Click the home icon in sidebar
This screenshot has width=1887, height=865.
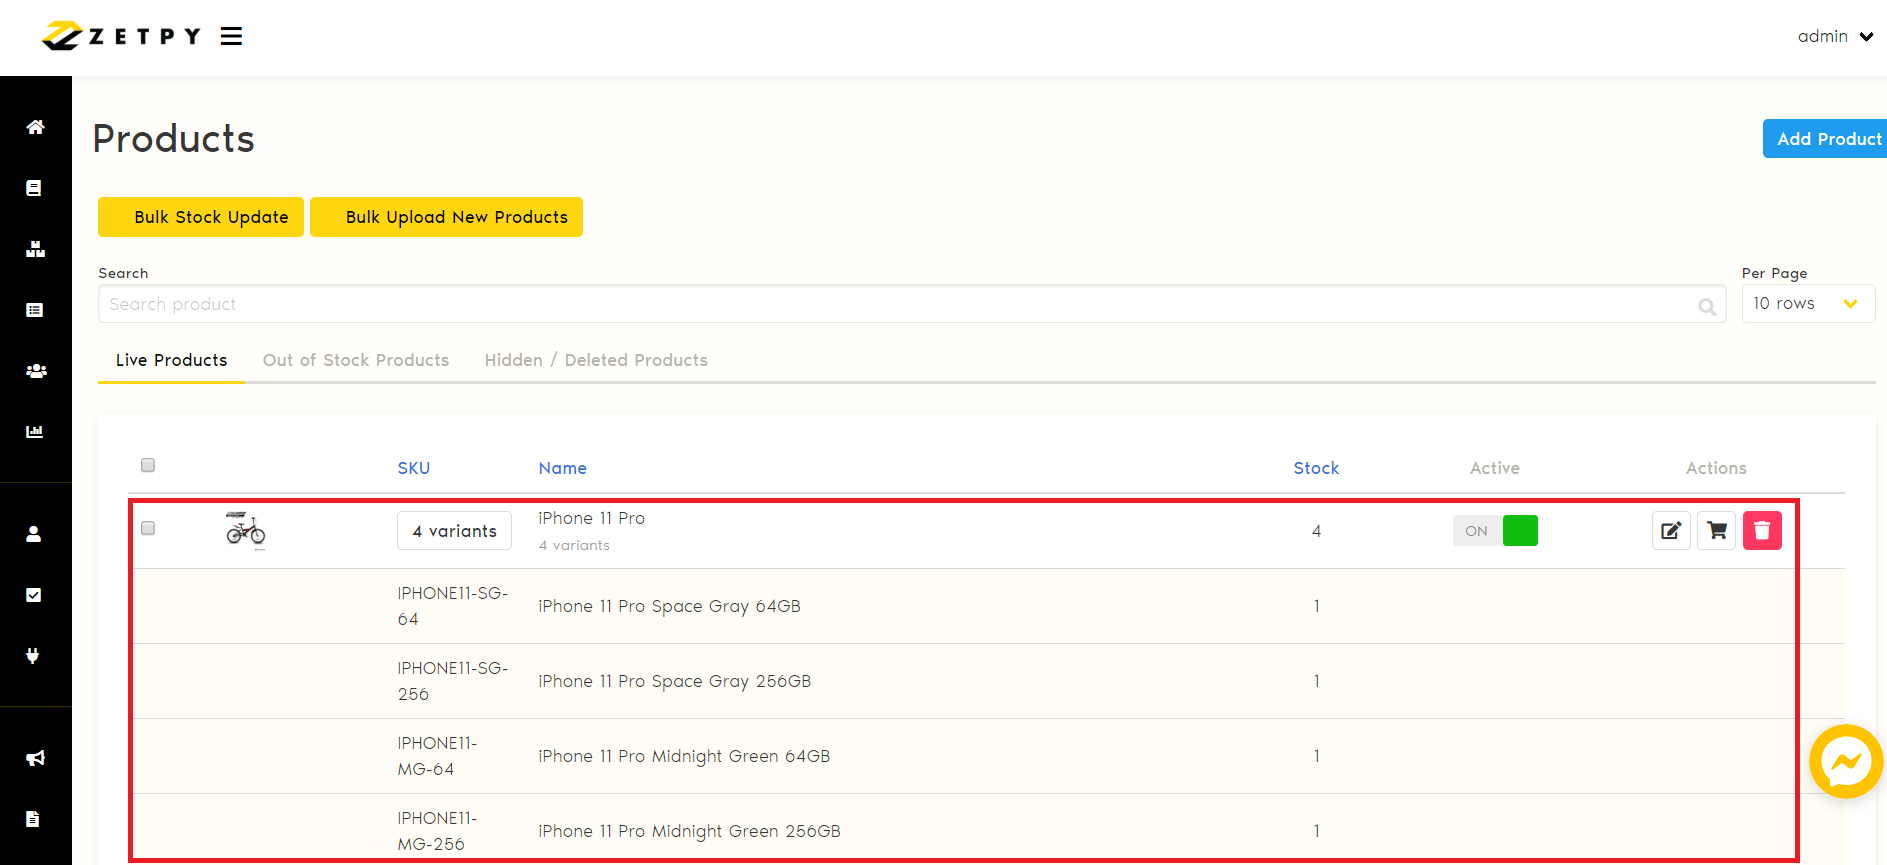click(x=35, y=127)
